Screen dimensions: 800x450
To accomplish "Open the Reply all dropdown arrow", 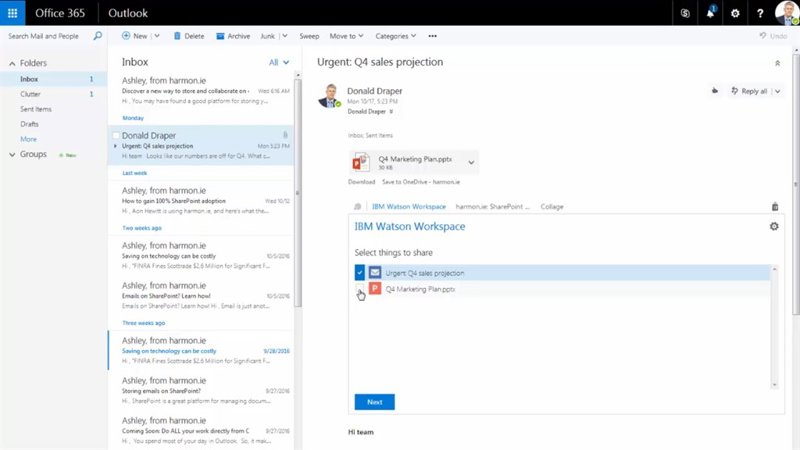I will pos(777,91).
